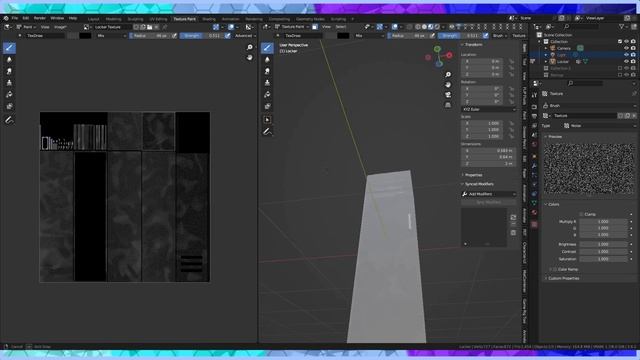Click the pan hand icon in 3D viewport
The height and width of the screenshot is (360, 640).
click(x=448, y=85)
